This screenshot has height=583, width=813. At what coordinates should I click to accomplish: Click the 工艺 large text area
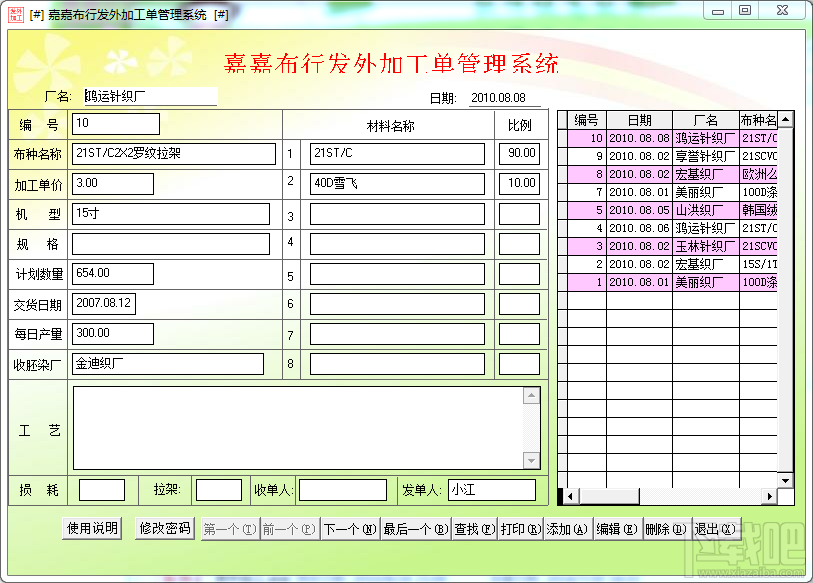(298, 428)
